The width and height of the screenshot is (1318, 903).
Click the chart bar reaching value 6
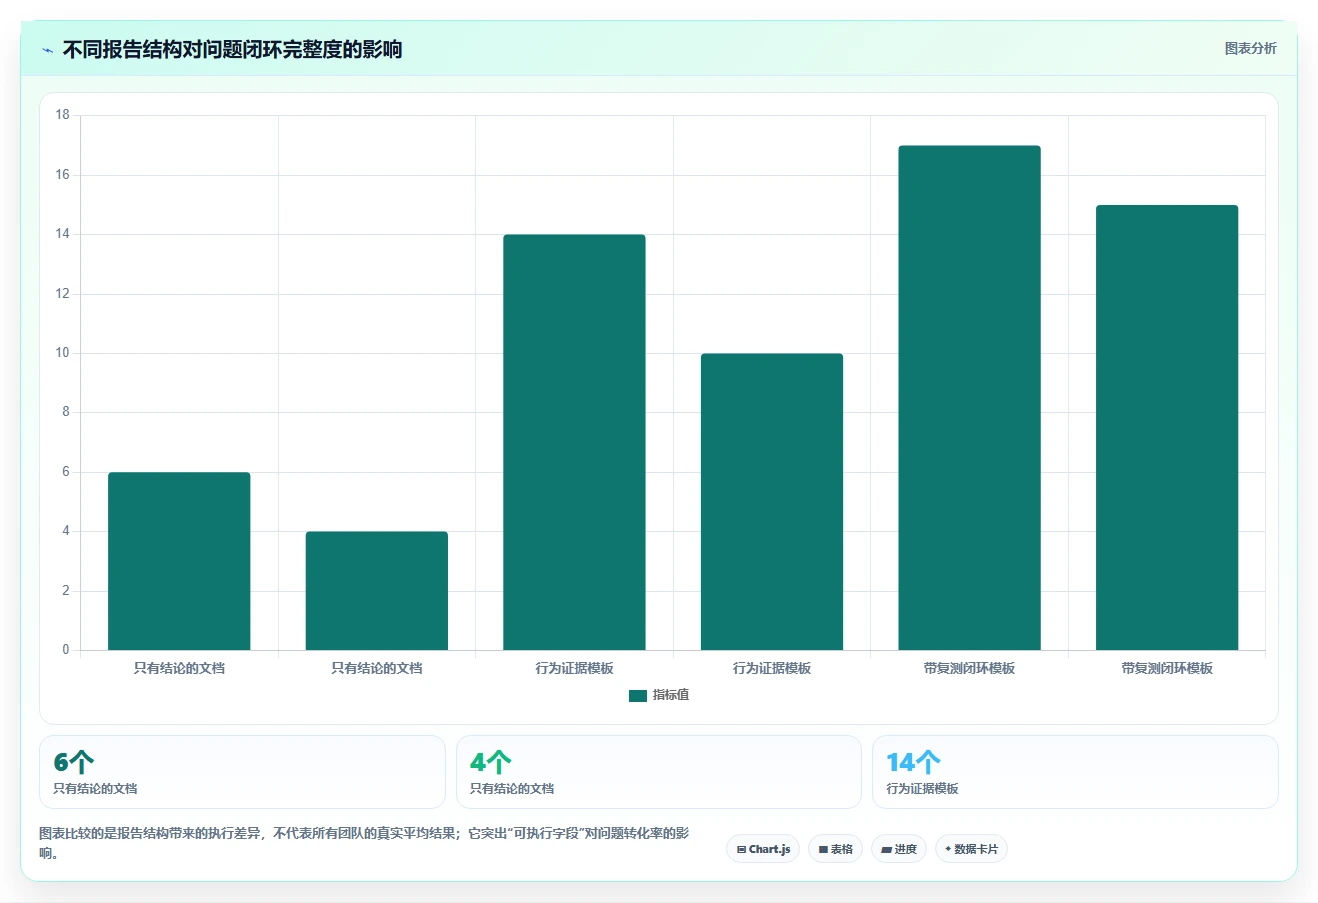pyautogui.click(x=179, y=561)
